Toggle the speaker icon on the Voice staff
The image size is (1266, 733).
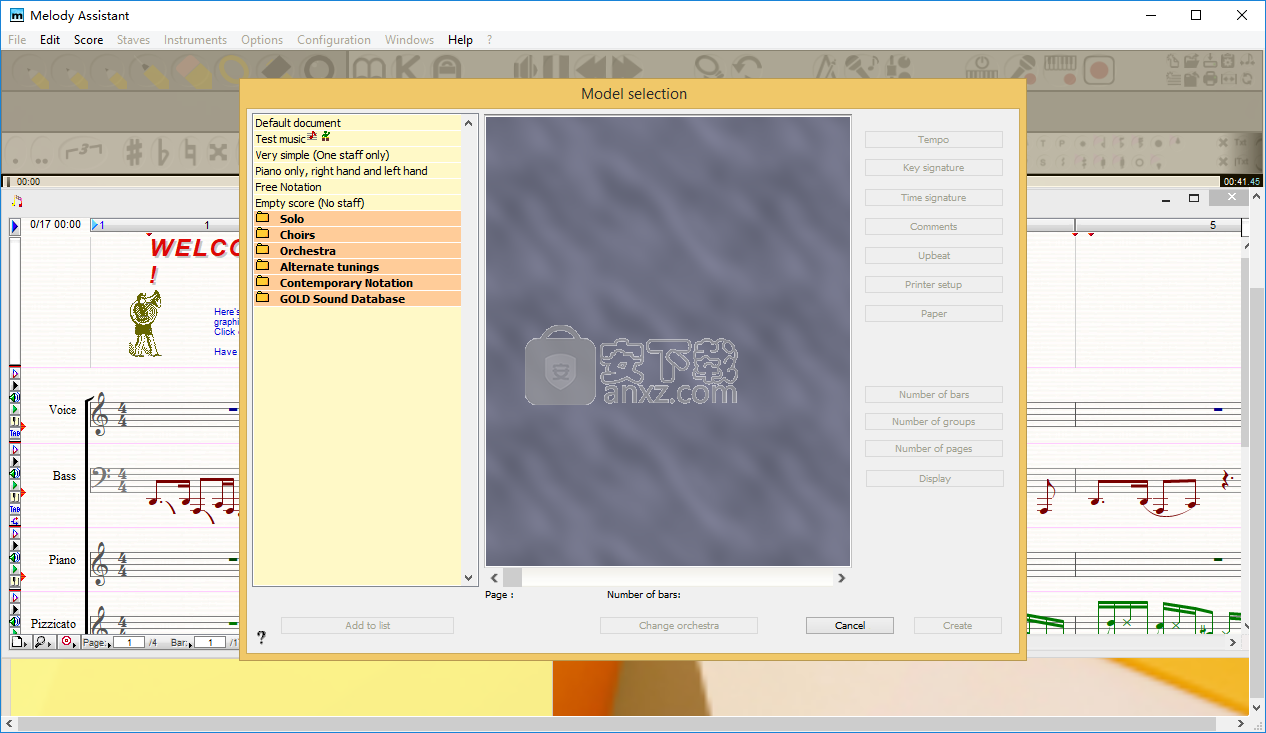point(15,397)
